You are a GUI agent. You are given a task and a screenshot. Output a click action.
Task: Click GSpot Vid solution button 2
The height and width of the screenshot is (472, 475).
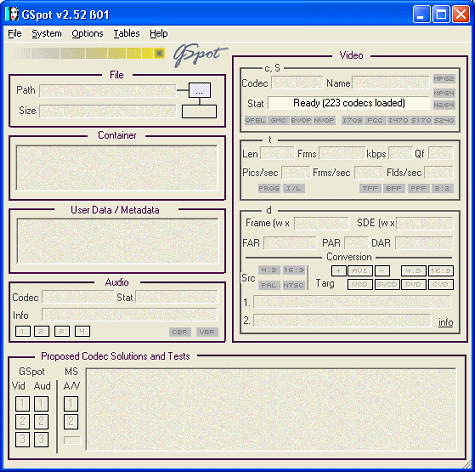[x=22, y=421]
